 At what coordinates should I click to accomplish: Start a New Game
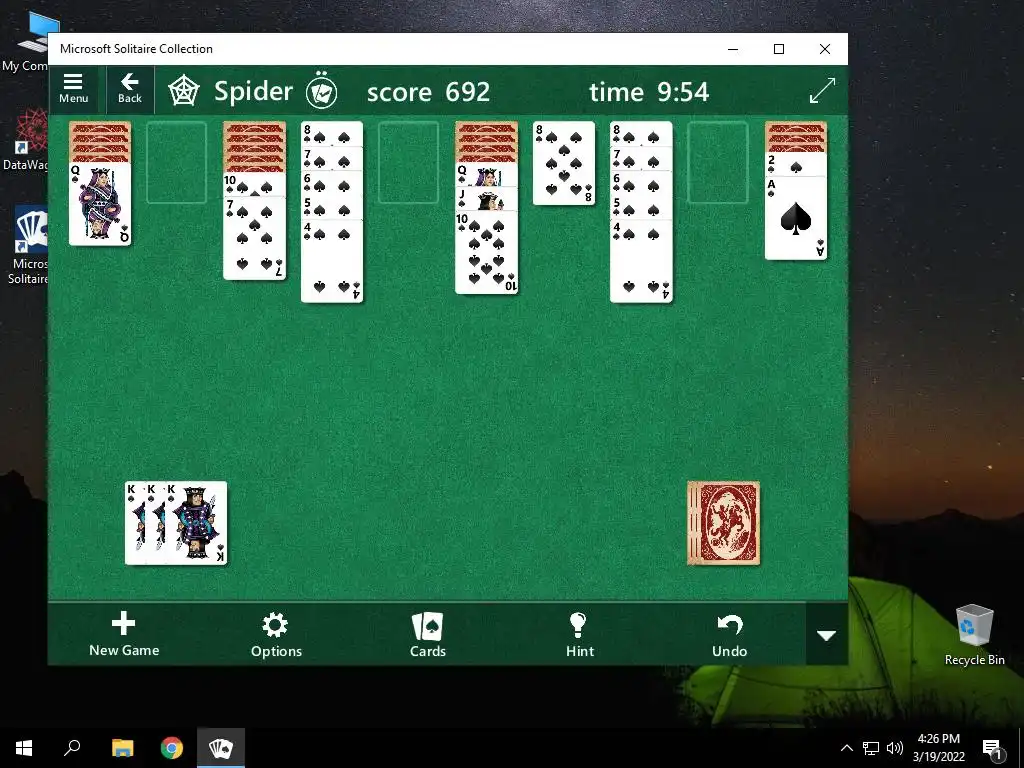click(124, 634)
